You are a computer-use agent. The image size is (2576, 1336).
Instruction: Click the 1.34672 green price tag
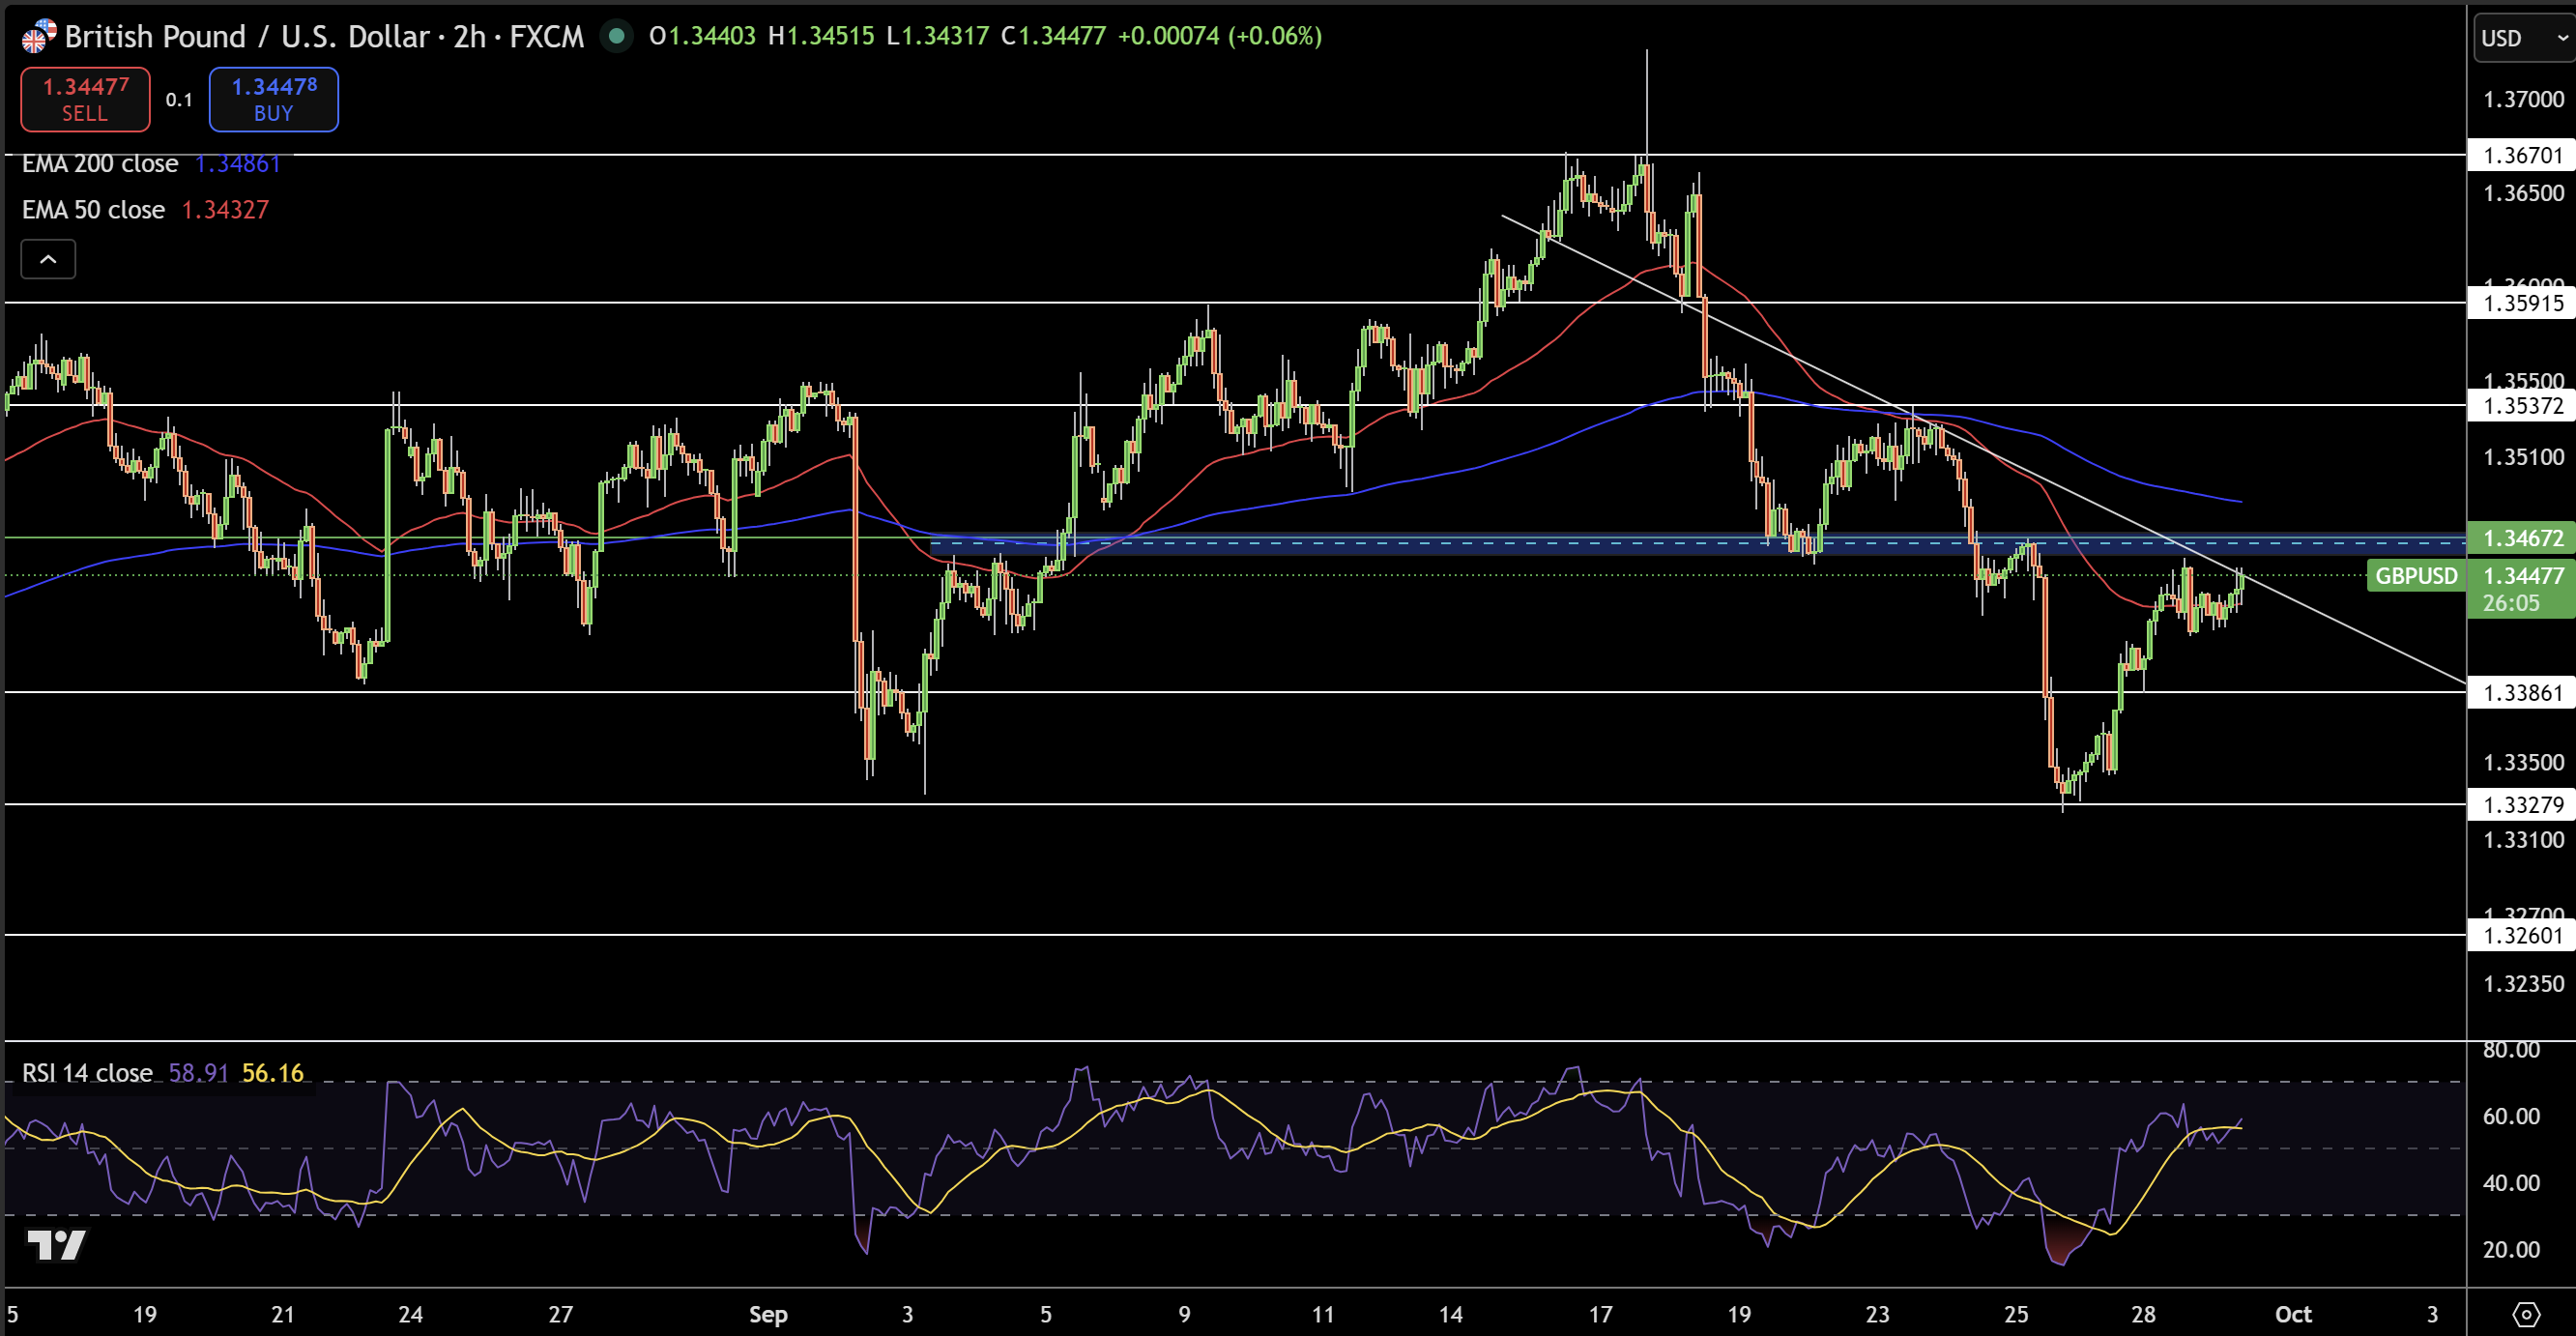tap(2522, 538)
